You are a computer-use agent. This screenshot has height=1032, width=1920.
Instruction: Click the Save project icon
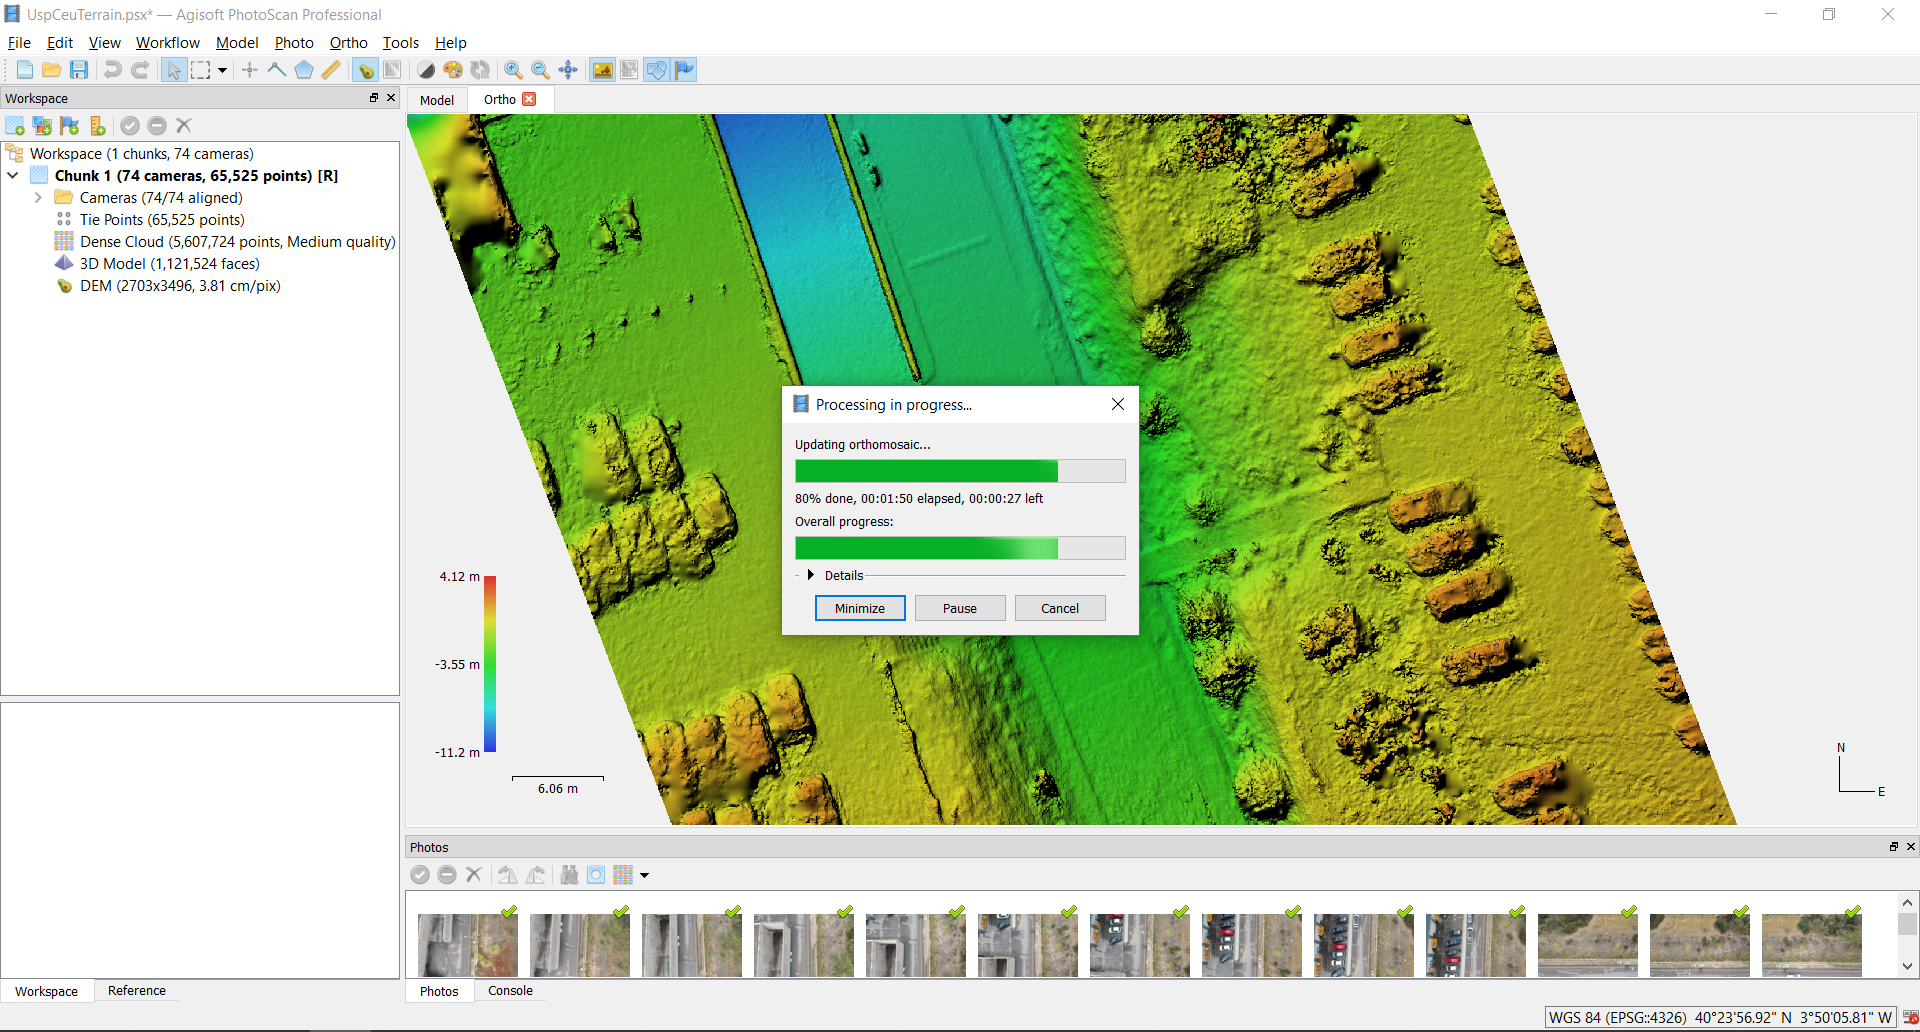79,70
